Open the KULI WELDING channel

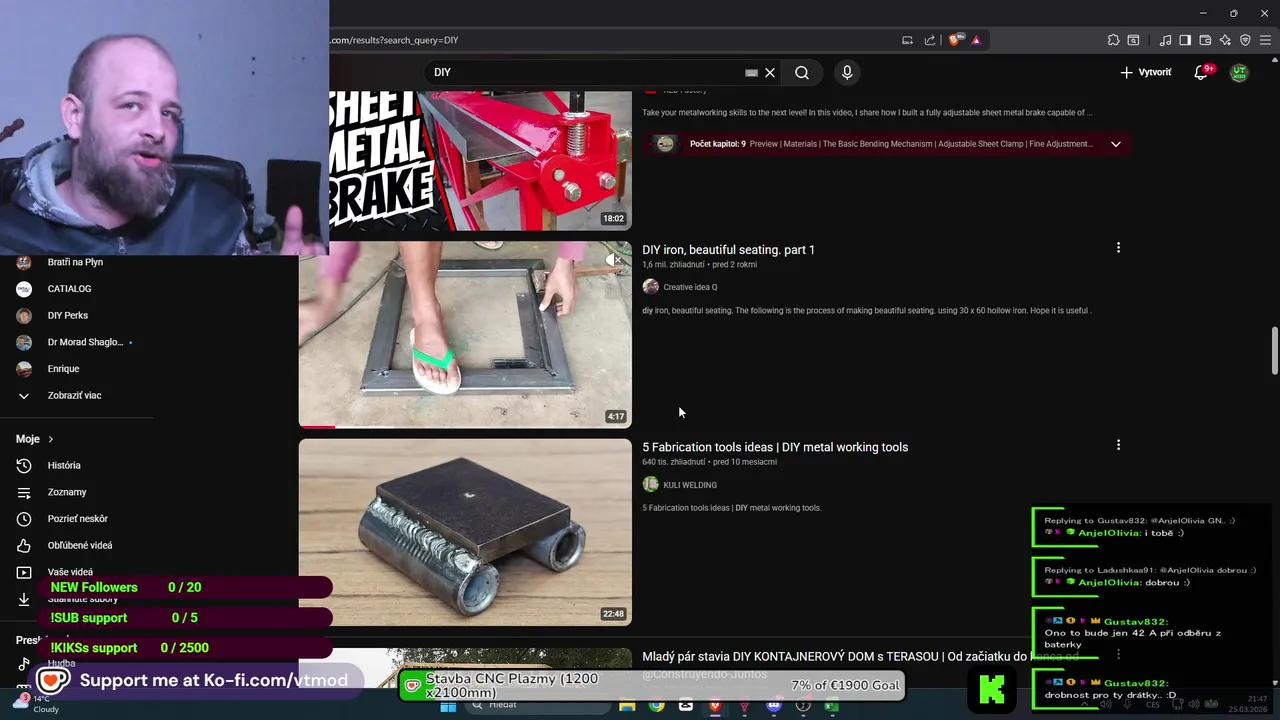tap(690, 485)
